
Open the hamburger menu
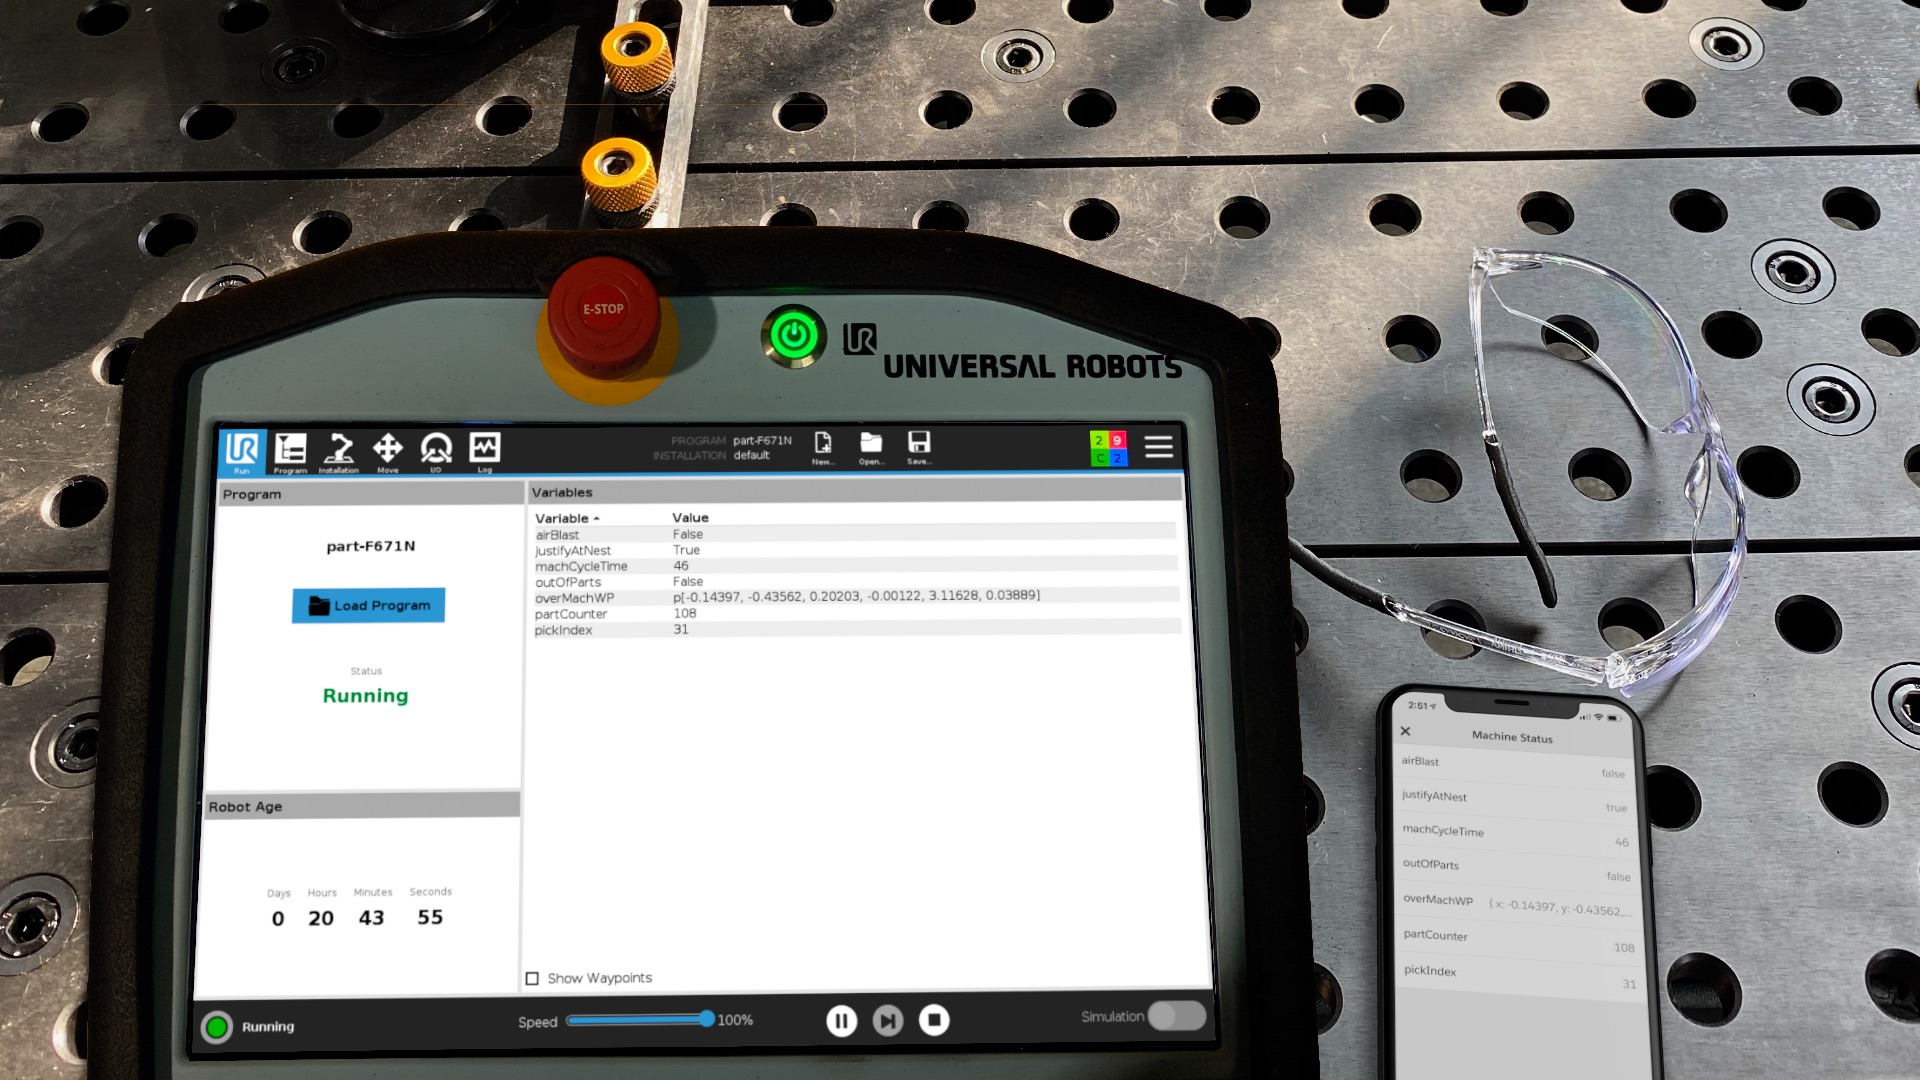1159,447
